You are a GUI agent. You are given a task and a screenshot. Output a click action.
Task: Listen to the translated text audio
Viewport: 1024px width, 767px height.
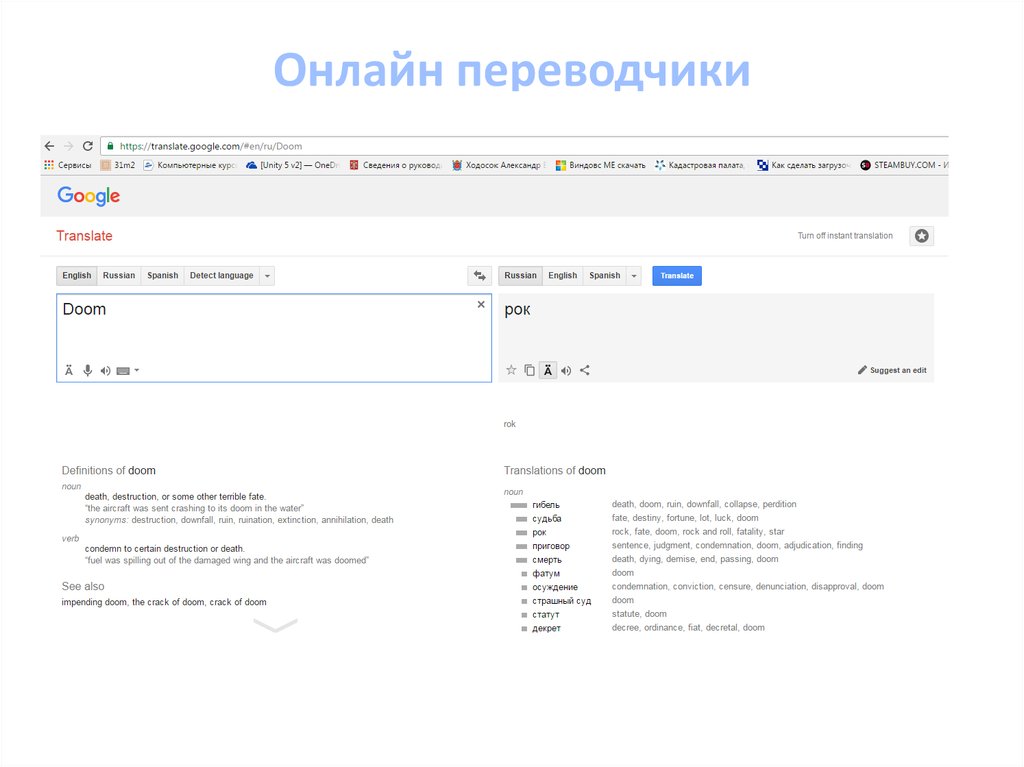pos(566,371)
